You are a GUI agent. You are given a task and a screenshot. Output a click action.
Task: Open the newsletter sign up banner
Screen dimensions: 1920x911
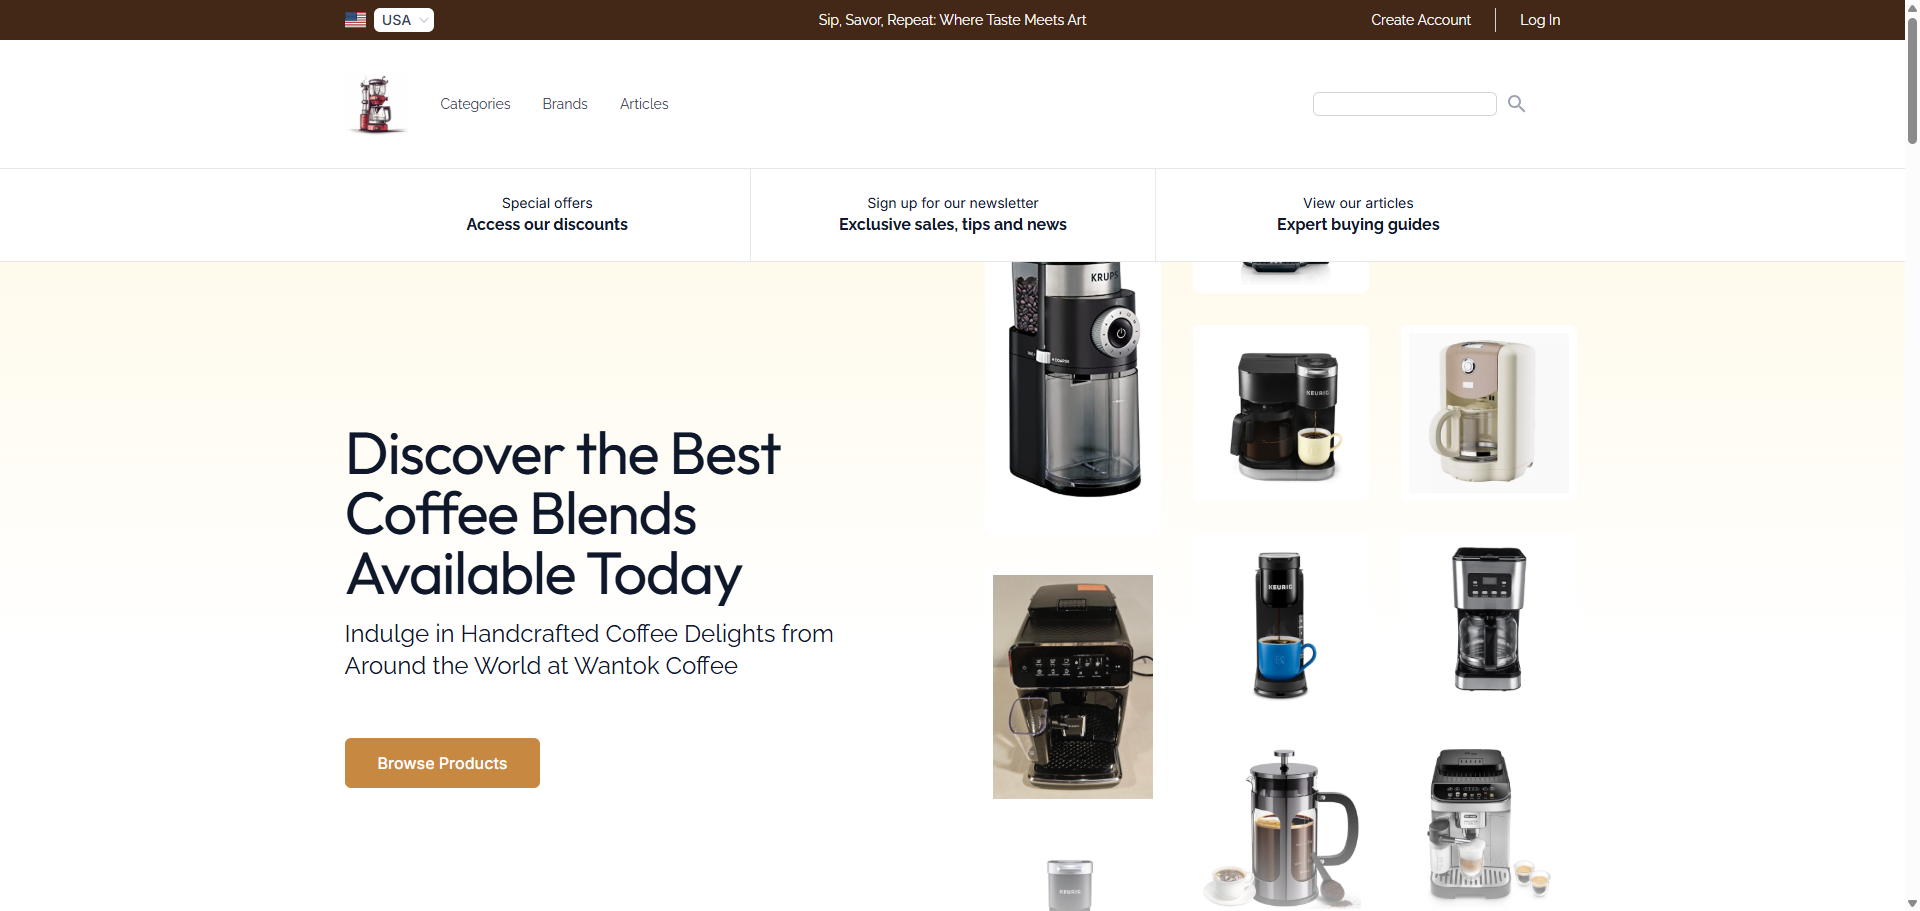[953, 214]
